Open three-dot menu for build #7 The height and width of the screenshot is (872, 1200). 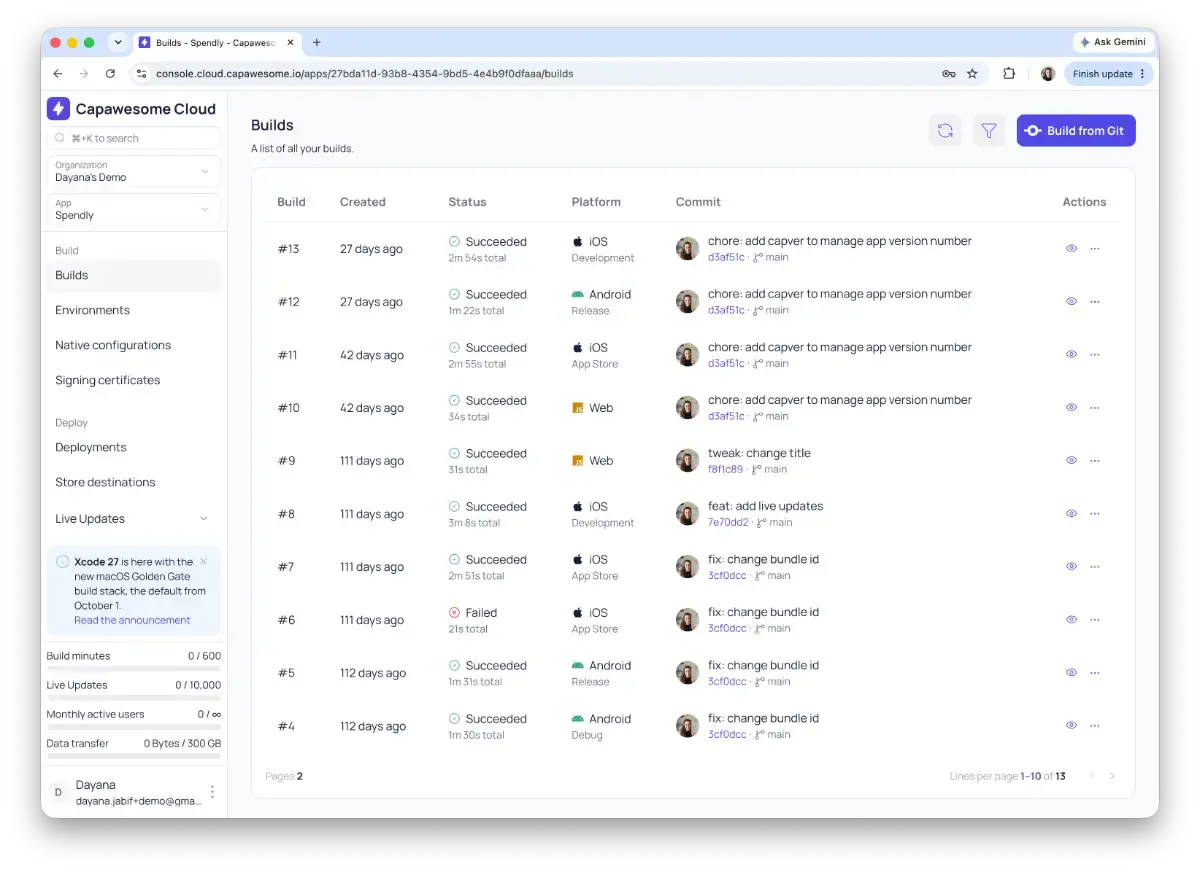pyautogui.click(x=1095, y=566)
